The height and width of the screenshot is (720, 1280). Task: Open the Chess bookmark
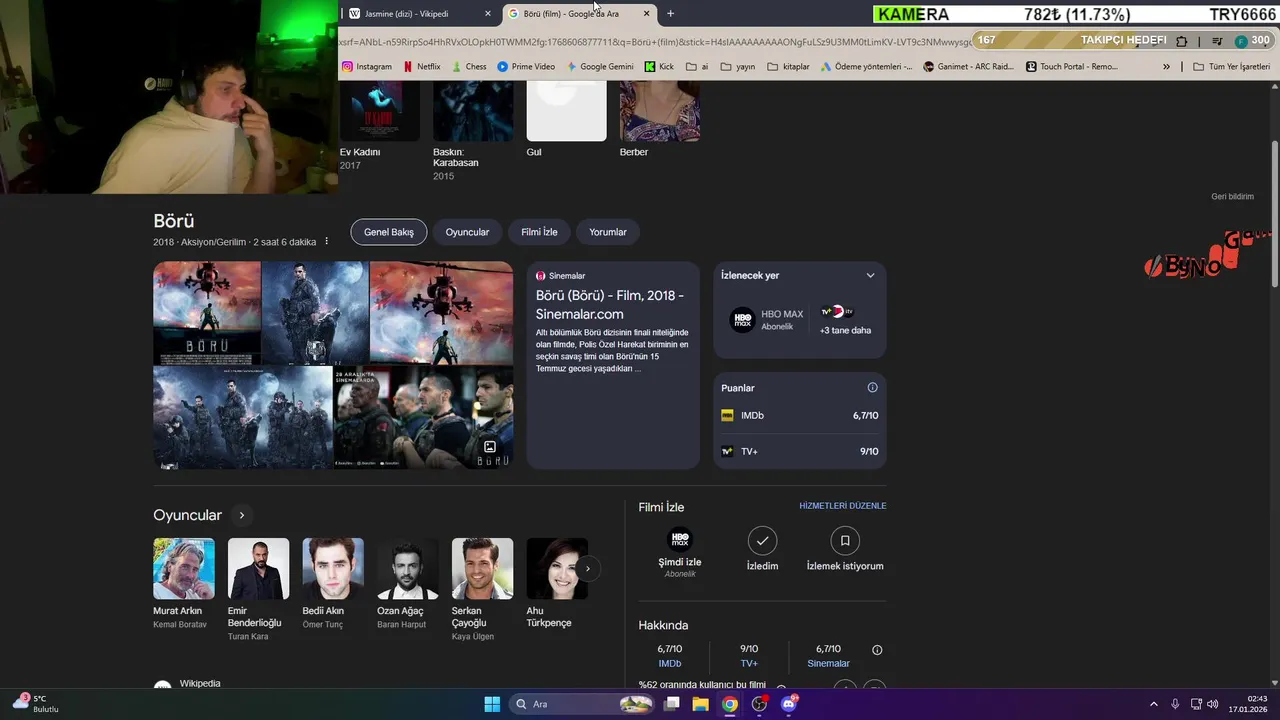[x=469, y=67]
